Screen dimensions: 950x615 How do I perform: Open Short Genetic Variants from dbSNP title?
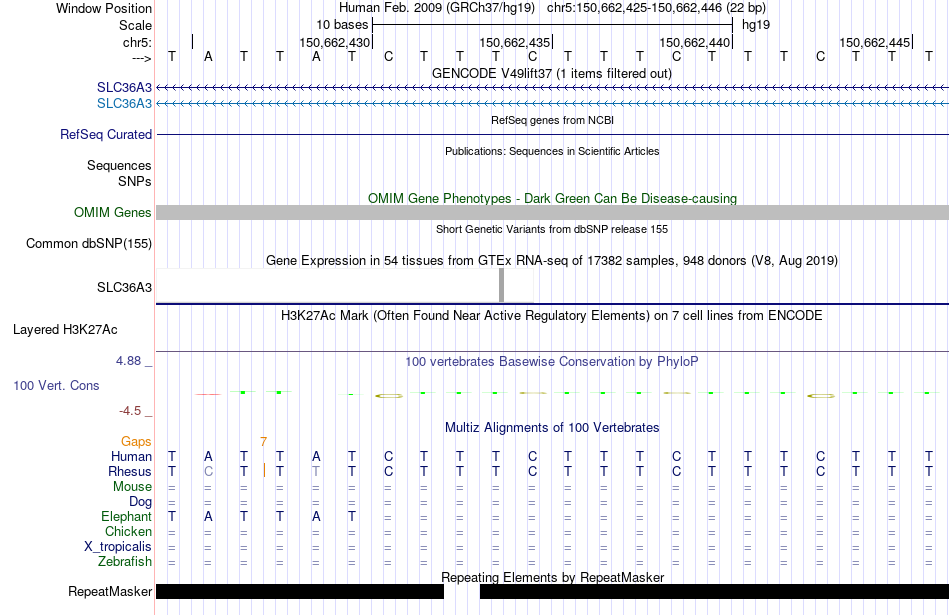point(551,229)
